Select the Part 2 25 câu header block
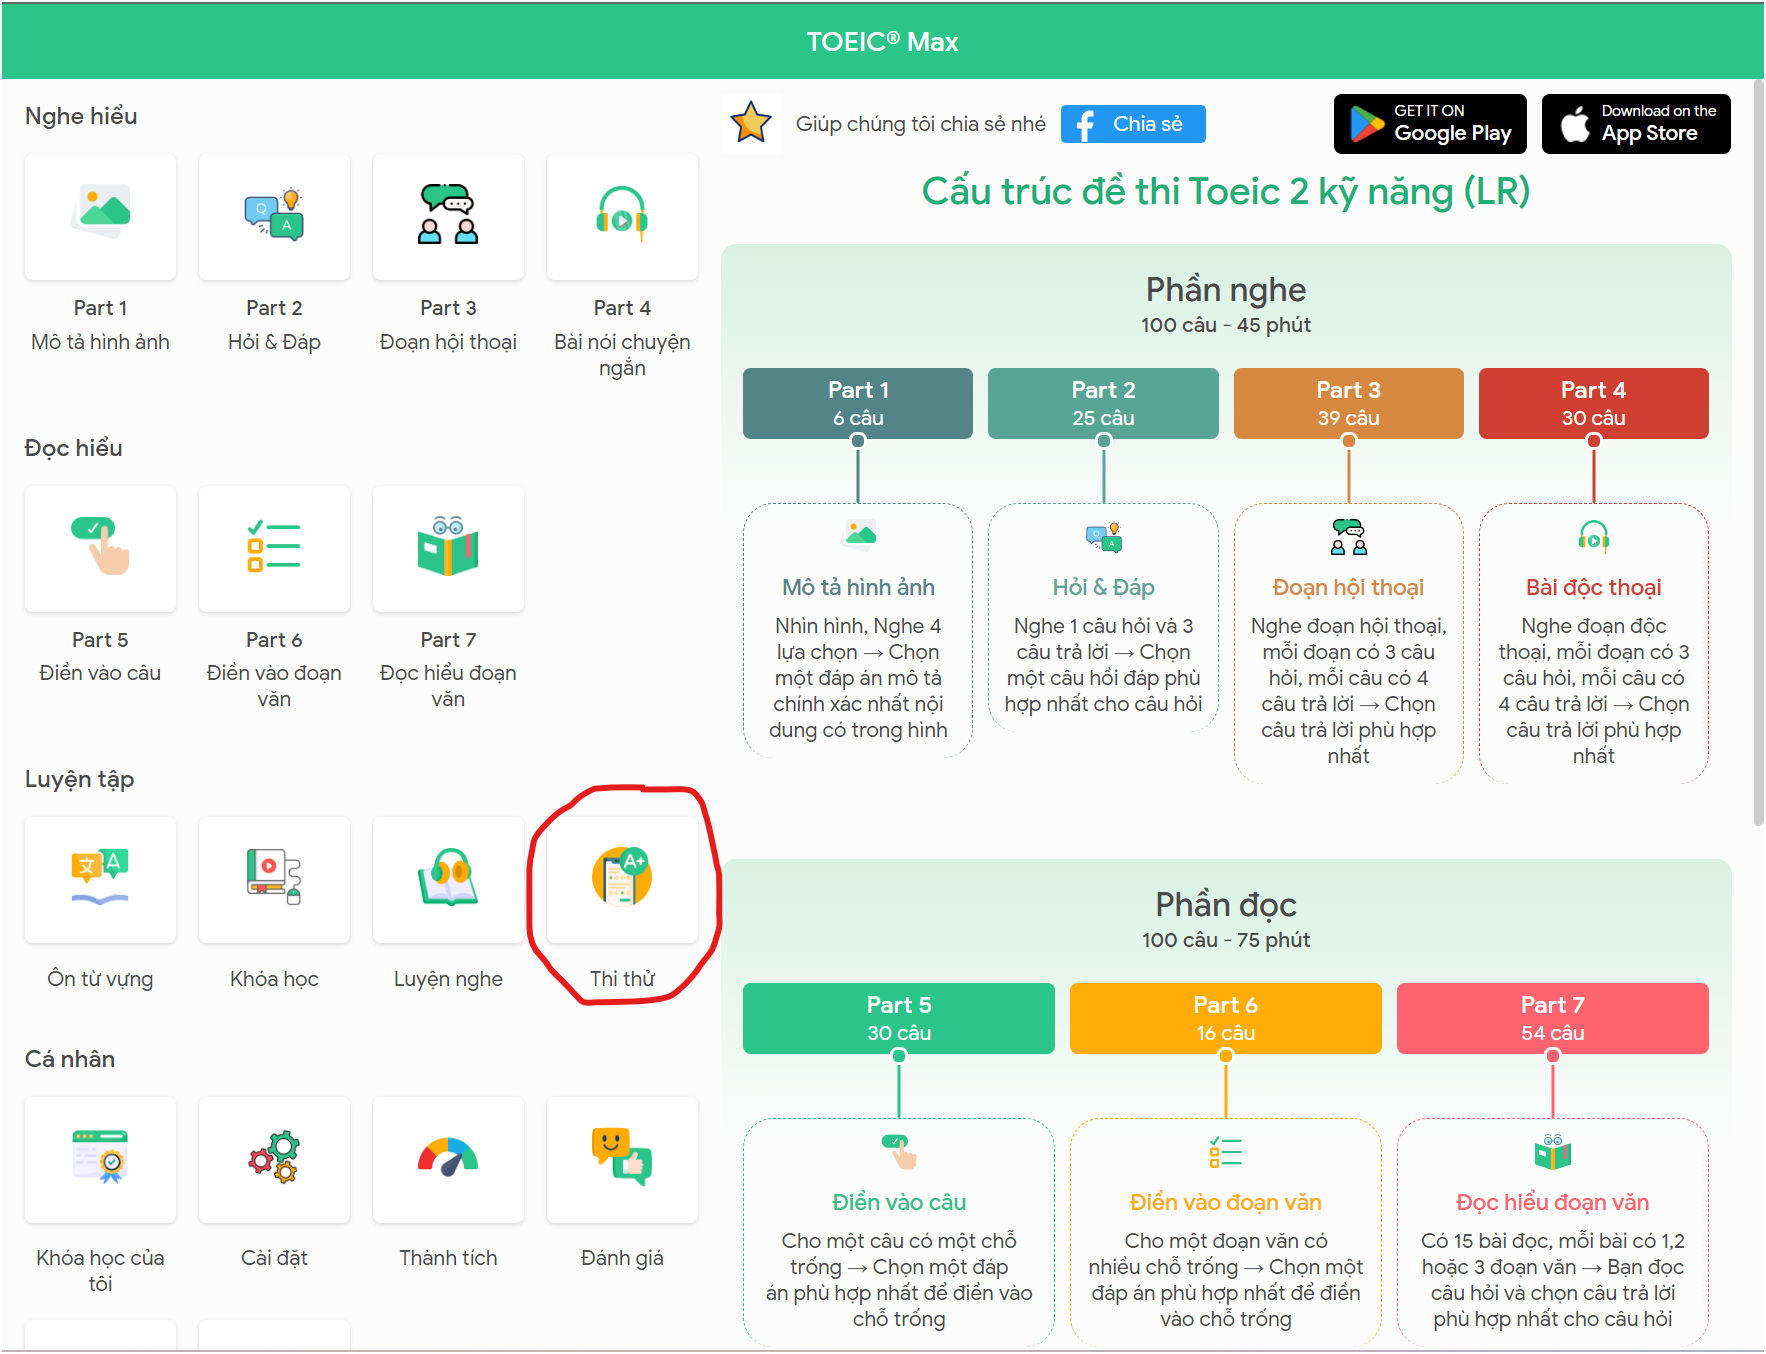1766x1354 pixels. click(1103, 403)
